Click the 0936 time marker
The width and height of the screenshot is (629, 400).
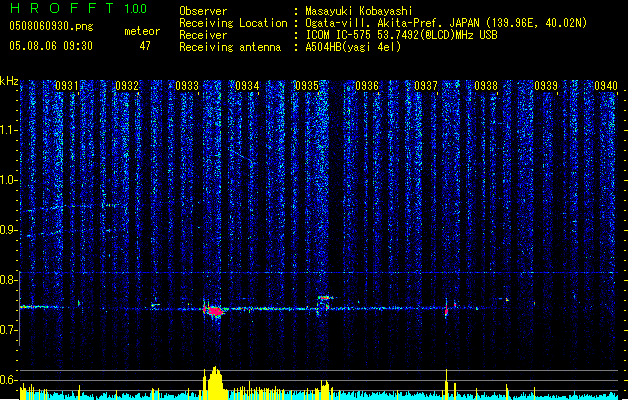[367, 86]
